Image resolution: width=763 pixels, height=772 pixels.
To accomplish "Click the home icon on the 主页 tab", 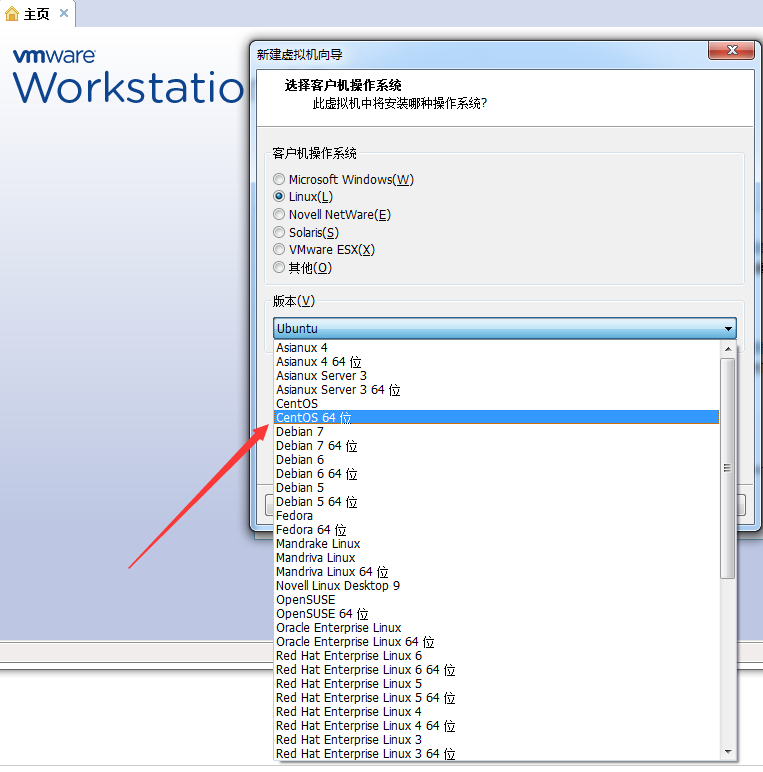I will click(x=12, y=14).
